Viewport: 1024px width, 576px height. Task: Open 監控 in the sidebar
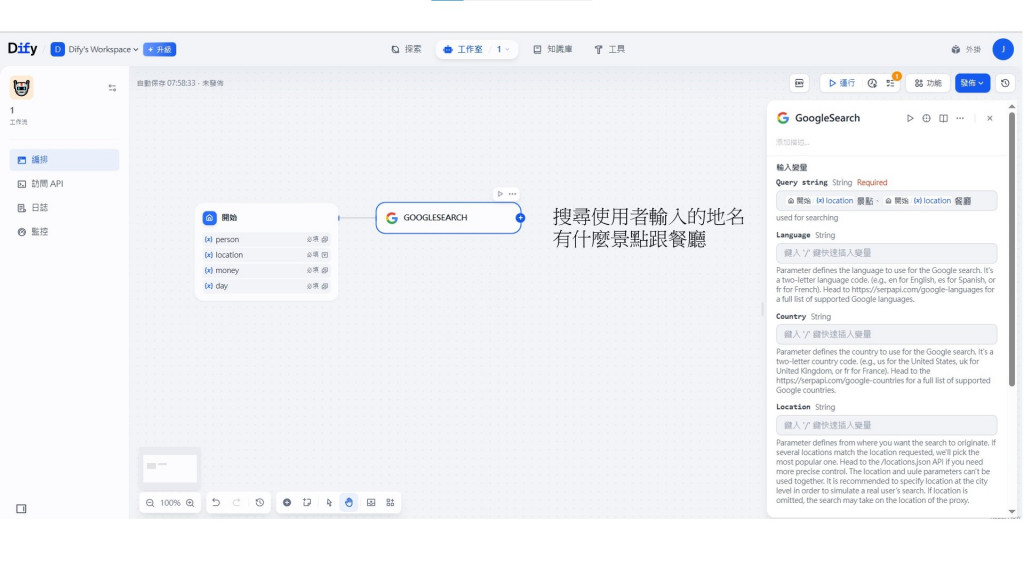click(64, 232)
